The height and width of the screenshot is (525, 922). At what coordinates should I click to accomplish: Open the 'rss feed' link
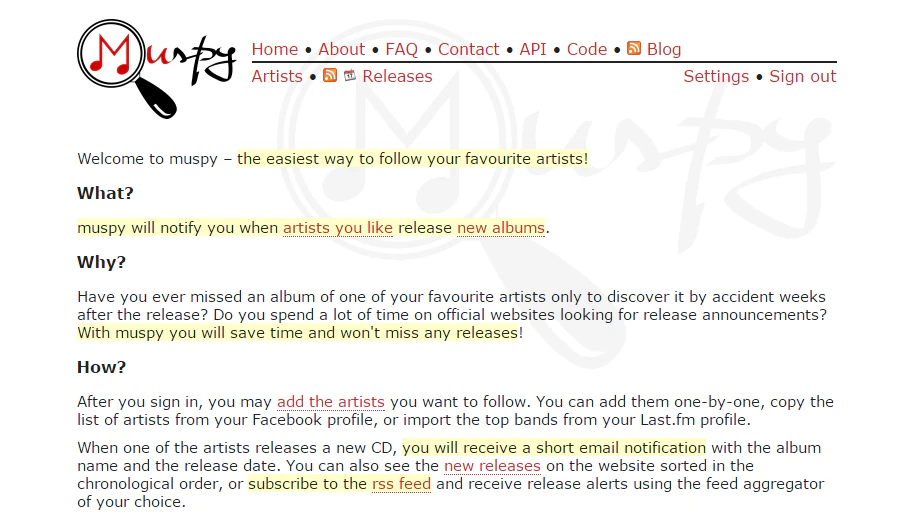(x=402, y=484)
